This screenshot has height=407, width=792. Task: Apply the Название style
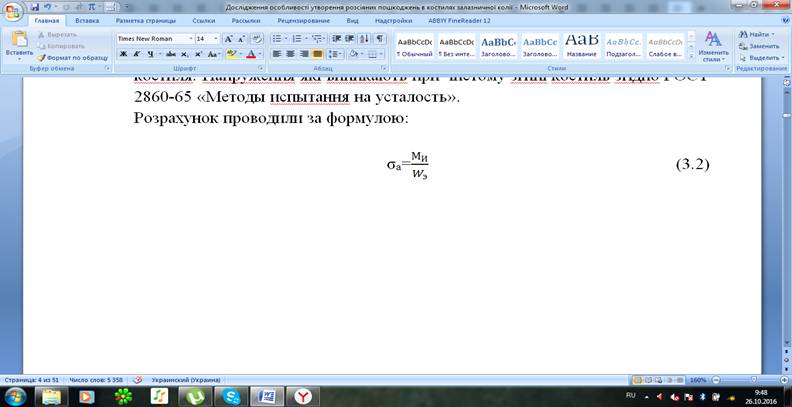[581, 45]
